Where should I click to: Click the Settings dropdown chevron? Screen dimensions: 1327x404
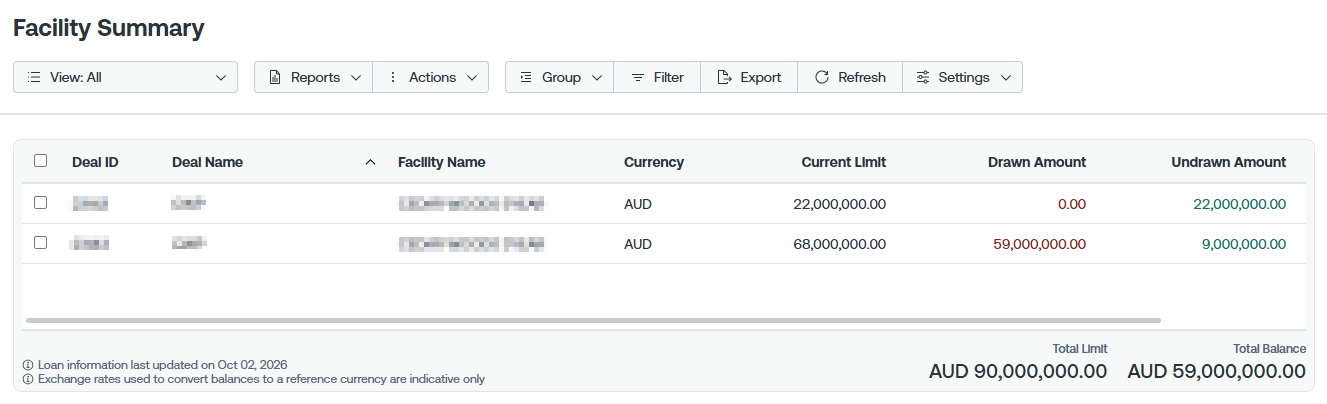1005,77
